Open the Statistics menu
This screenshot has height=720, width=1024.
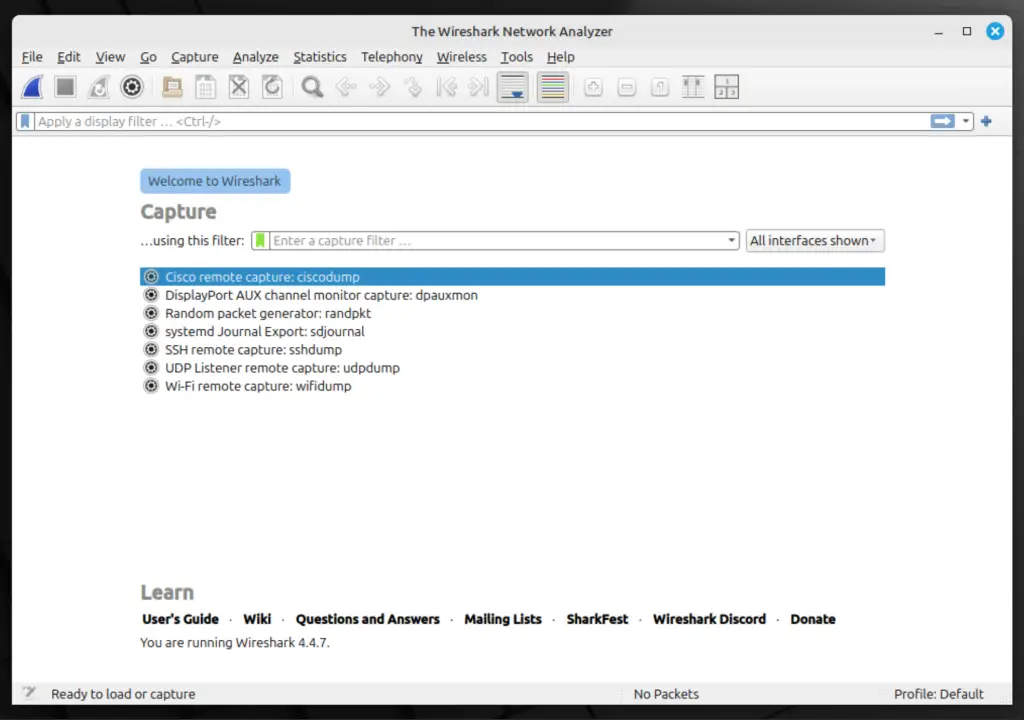pos(319,57)
